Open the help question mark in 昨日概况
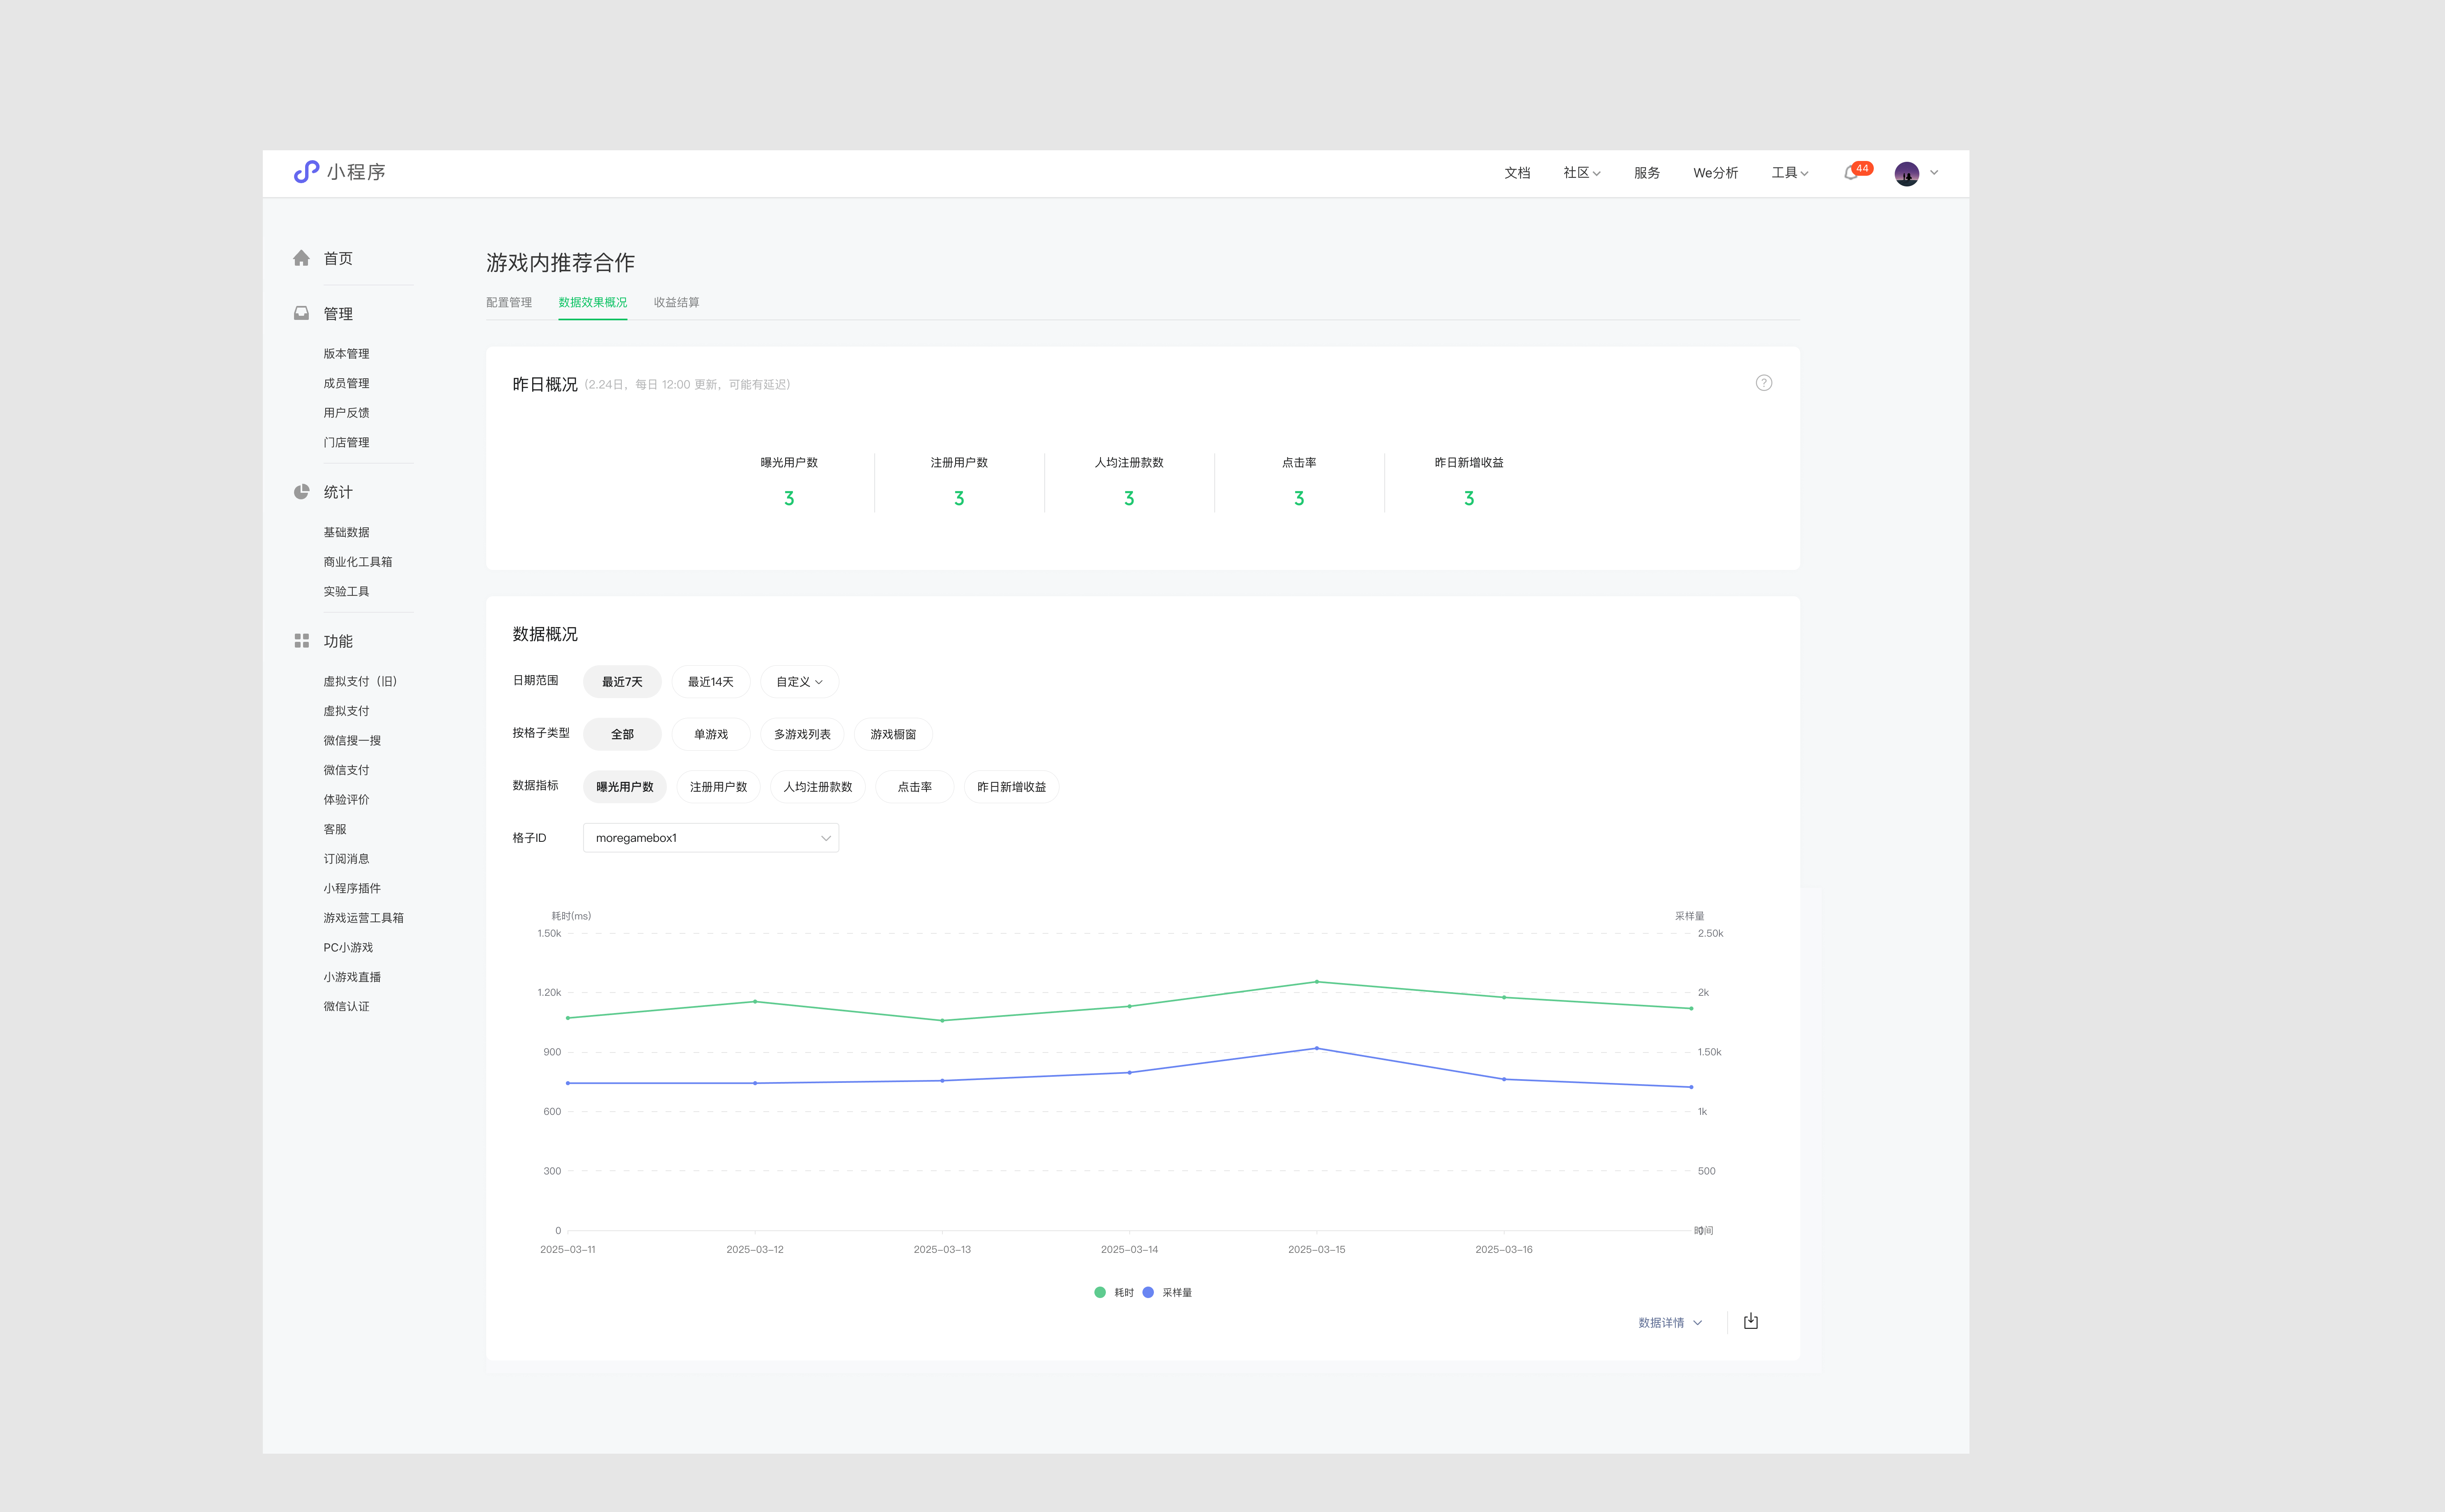2445x1512 pixels. (1764, 383)
